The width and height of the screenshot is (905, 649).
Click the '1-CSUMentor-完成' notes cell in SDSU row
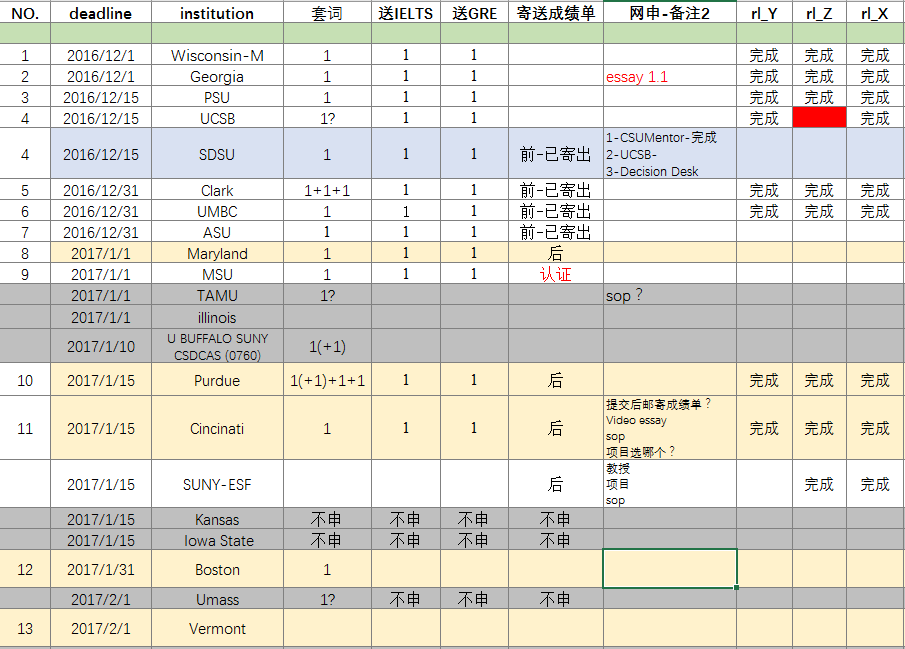tap(670, 155)
